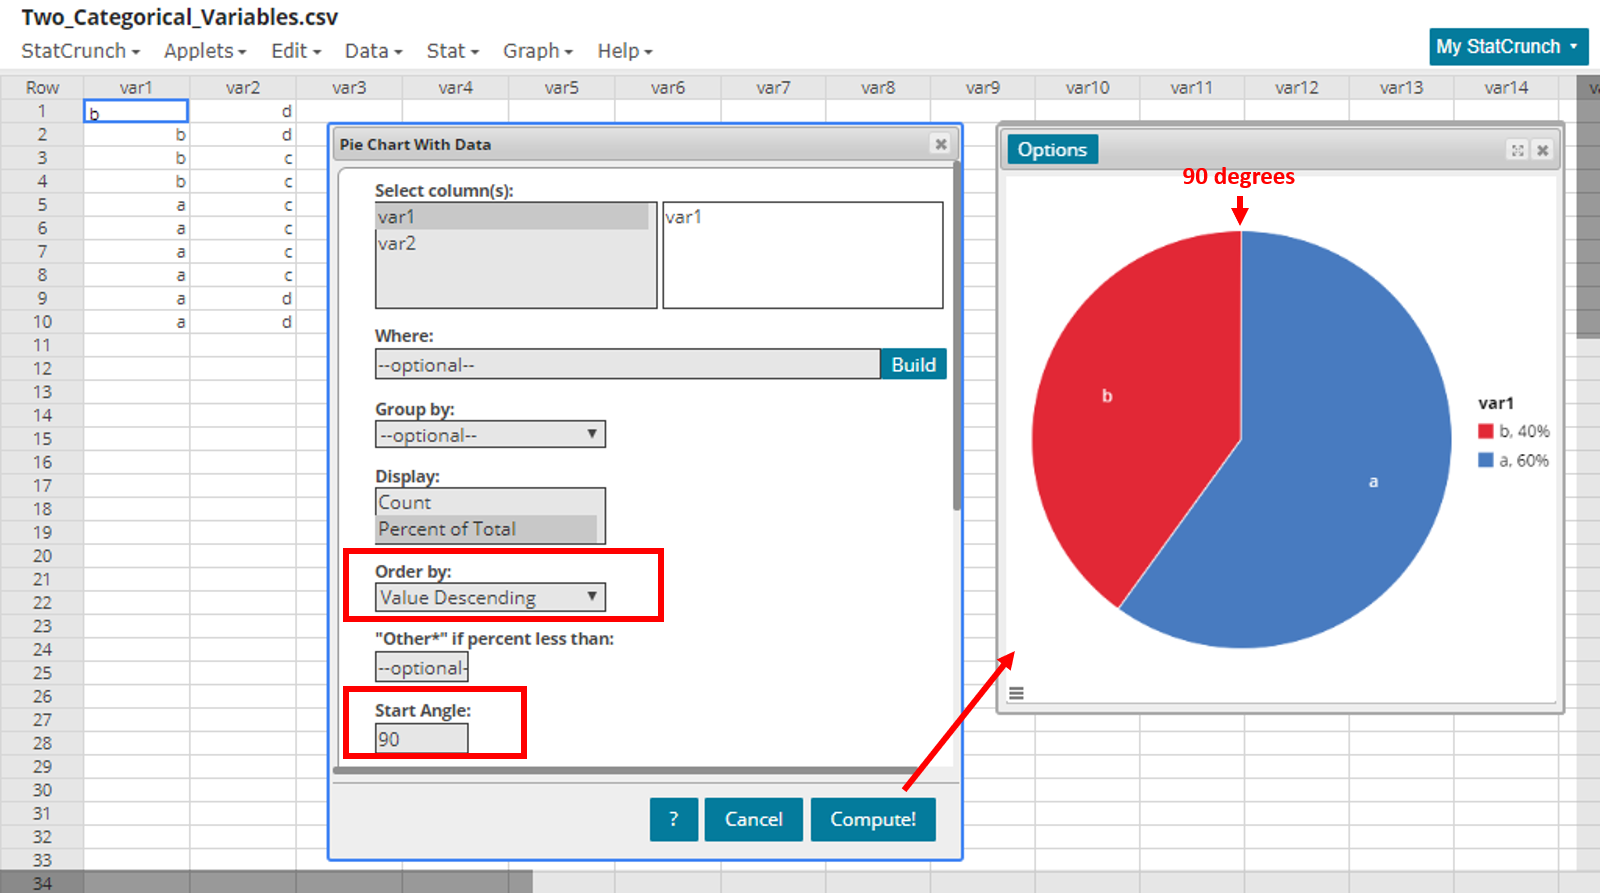Close the Pie Chart With Data dialog
The height and width of the screenshot is (893, 1600).
940,144
